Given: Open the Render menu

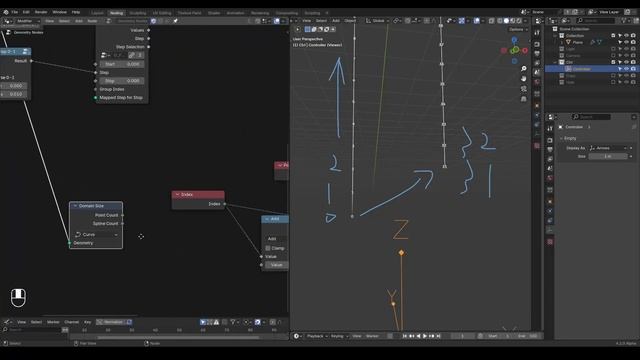Looking at the screenshot, I should click(41, 12).
